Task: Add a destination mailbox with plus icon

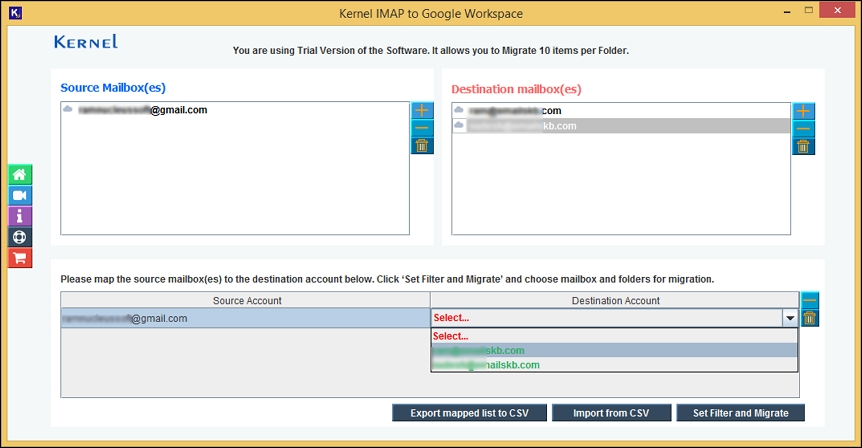Action: pyautogui.click(x=803, y=112)
